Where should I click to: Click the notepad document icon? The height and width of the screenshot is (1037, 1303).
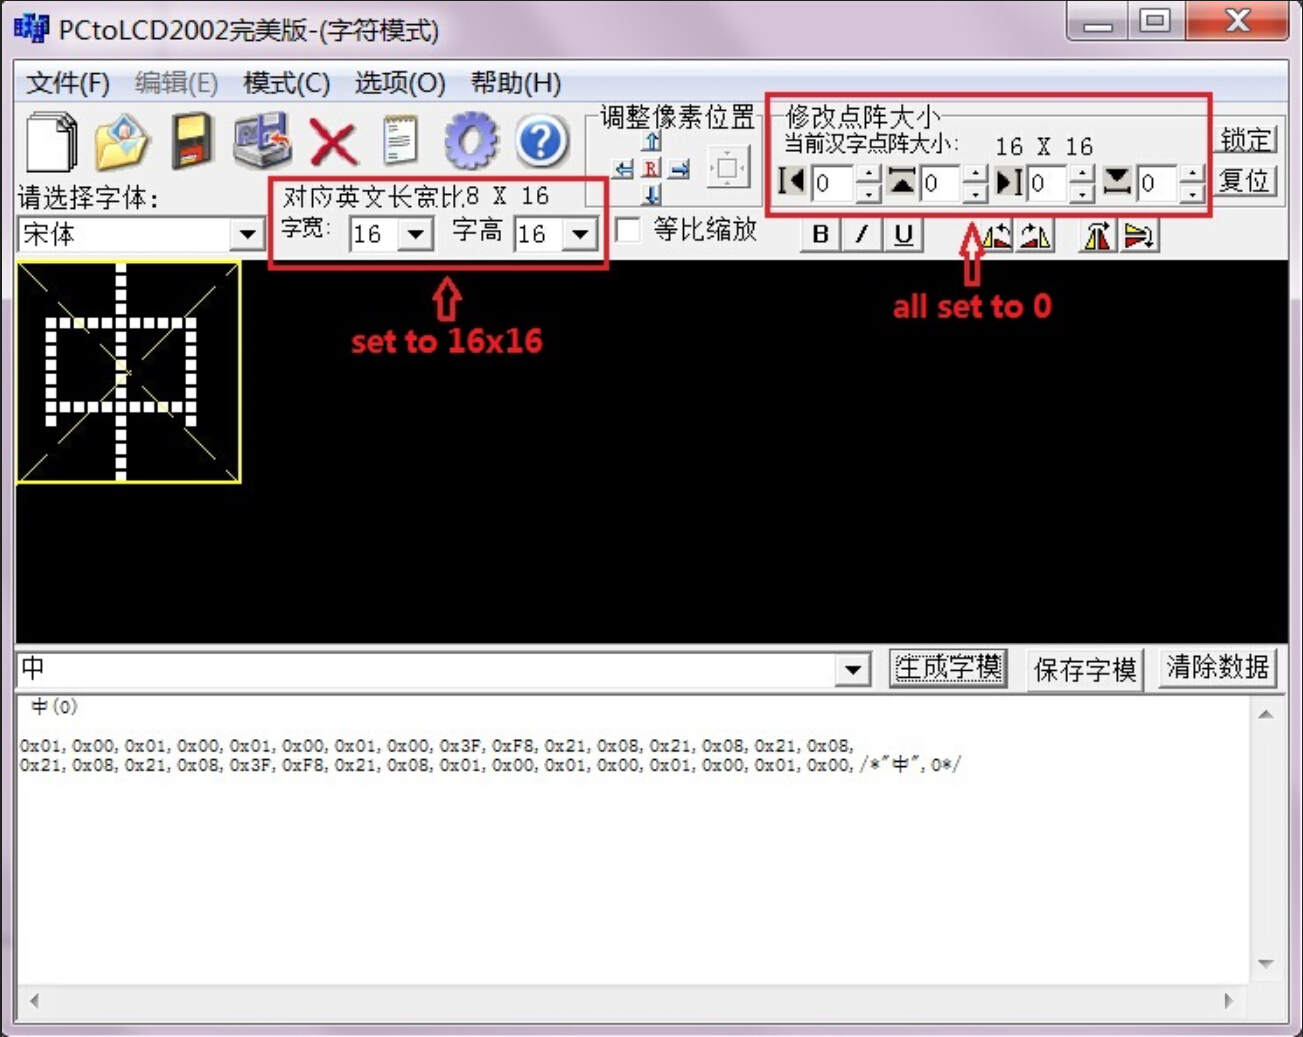coord(401,141)
